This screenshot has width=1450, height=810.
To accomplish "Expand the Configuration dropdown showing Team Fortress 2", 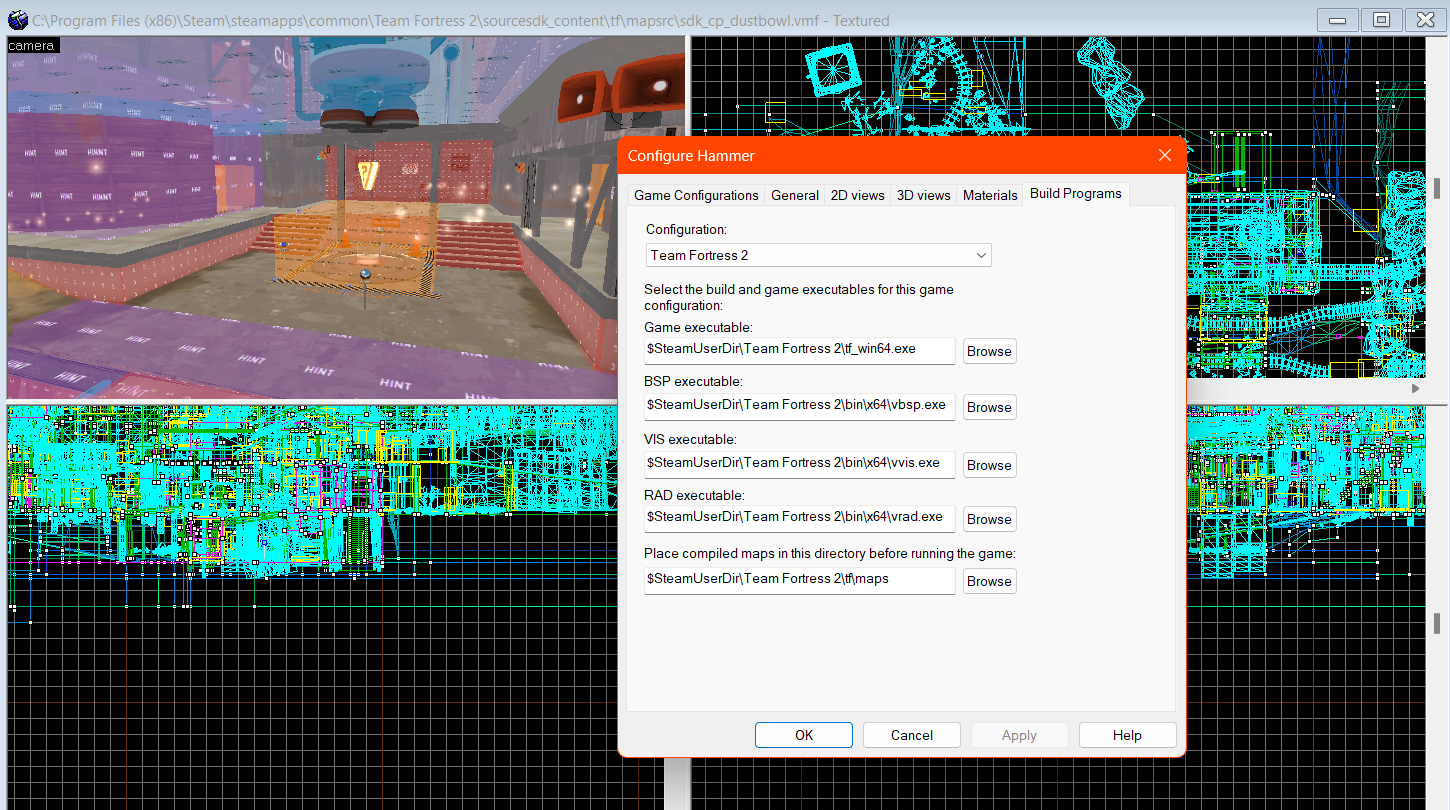I will [818, 255].
